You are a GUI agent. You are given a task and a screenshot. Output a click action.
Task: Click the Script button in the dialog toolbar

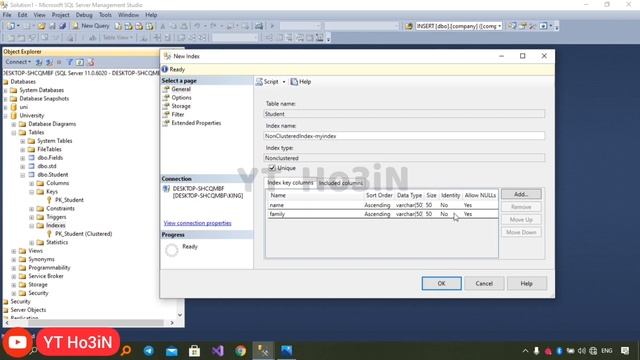[267, 82]
